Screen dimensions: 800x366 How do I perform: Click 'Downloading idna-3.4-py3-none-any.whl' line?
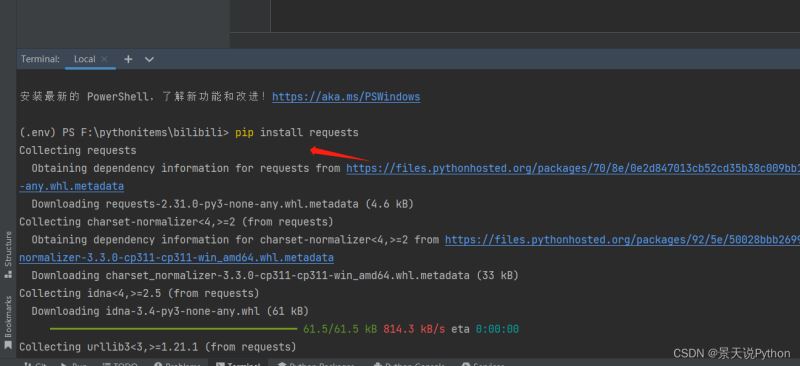coord(170,311)
